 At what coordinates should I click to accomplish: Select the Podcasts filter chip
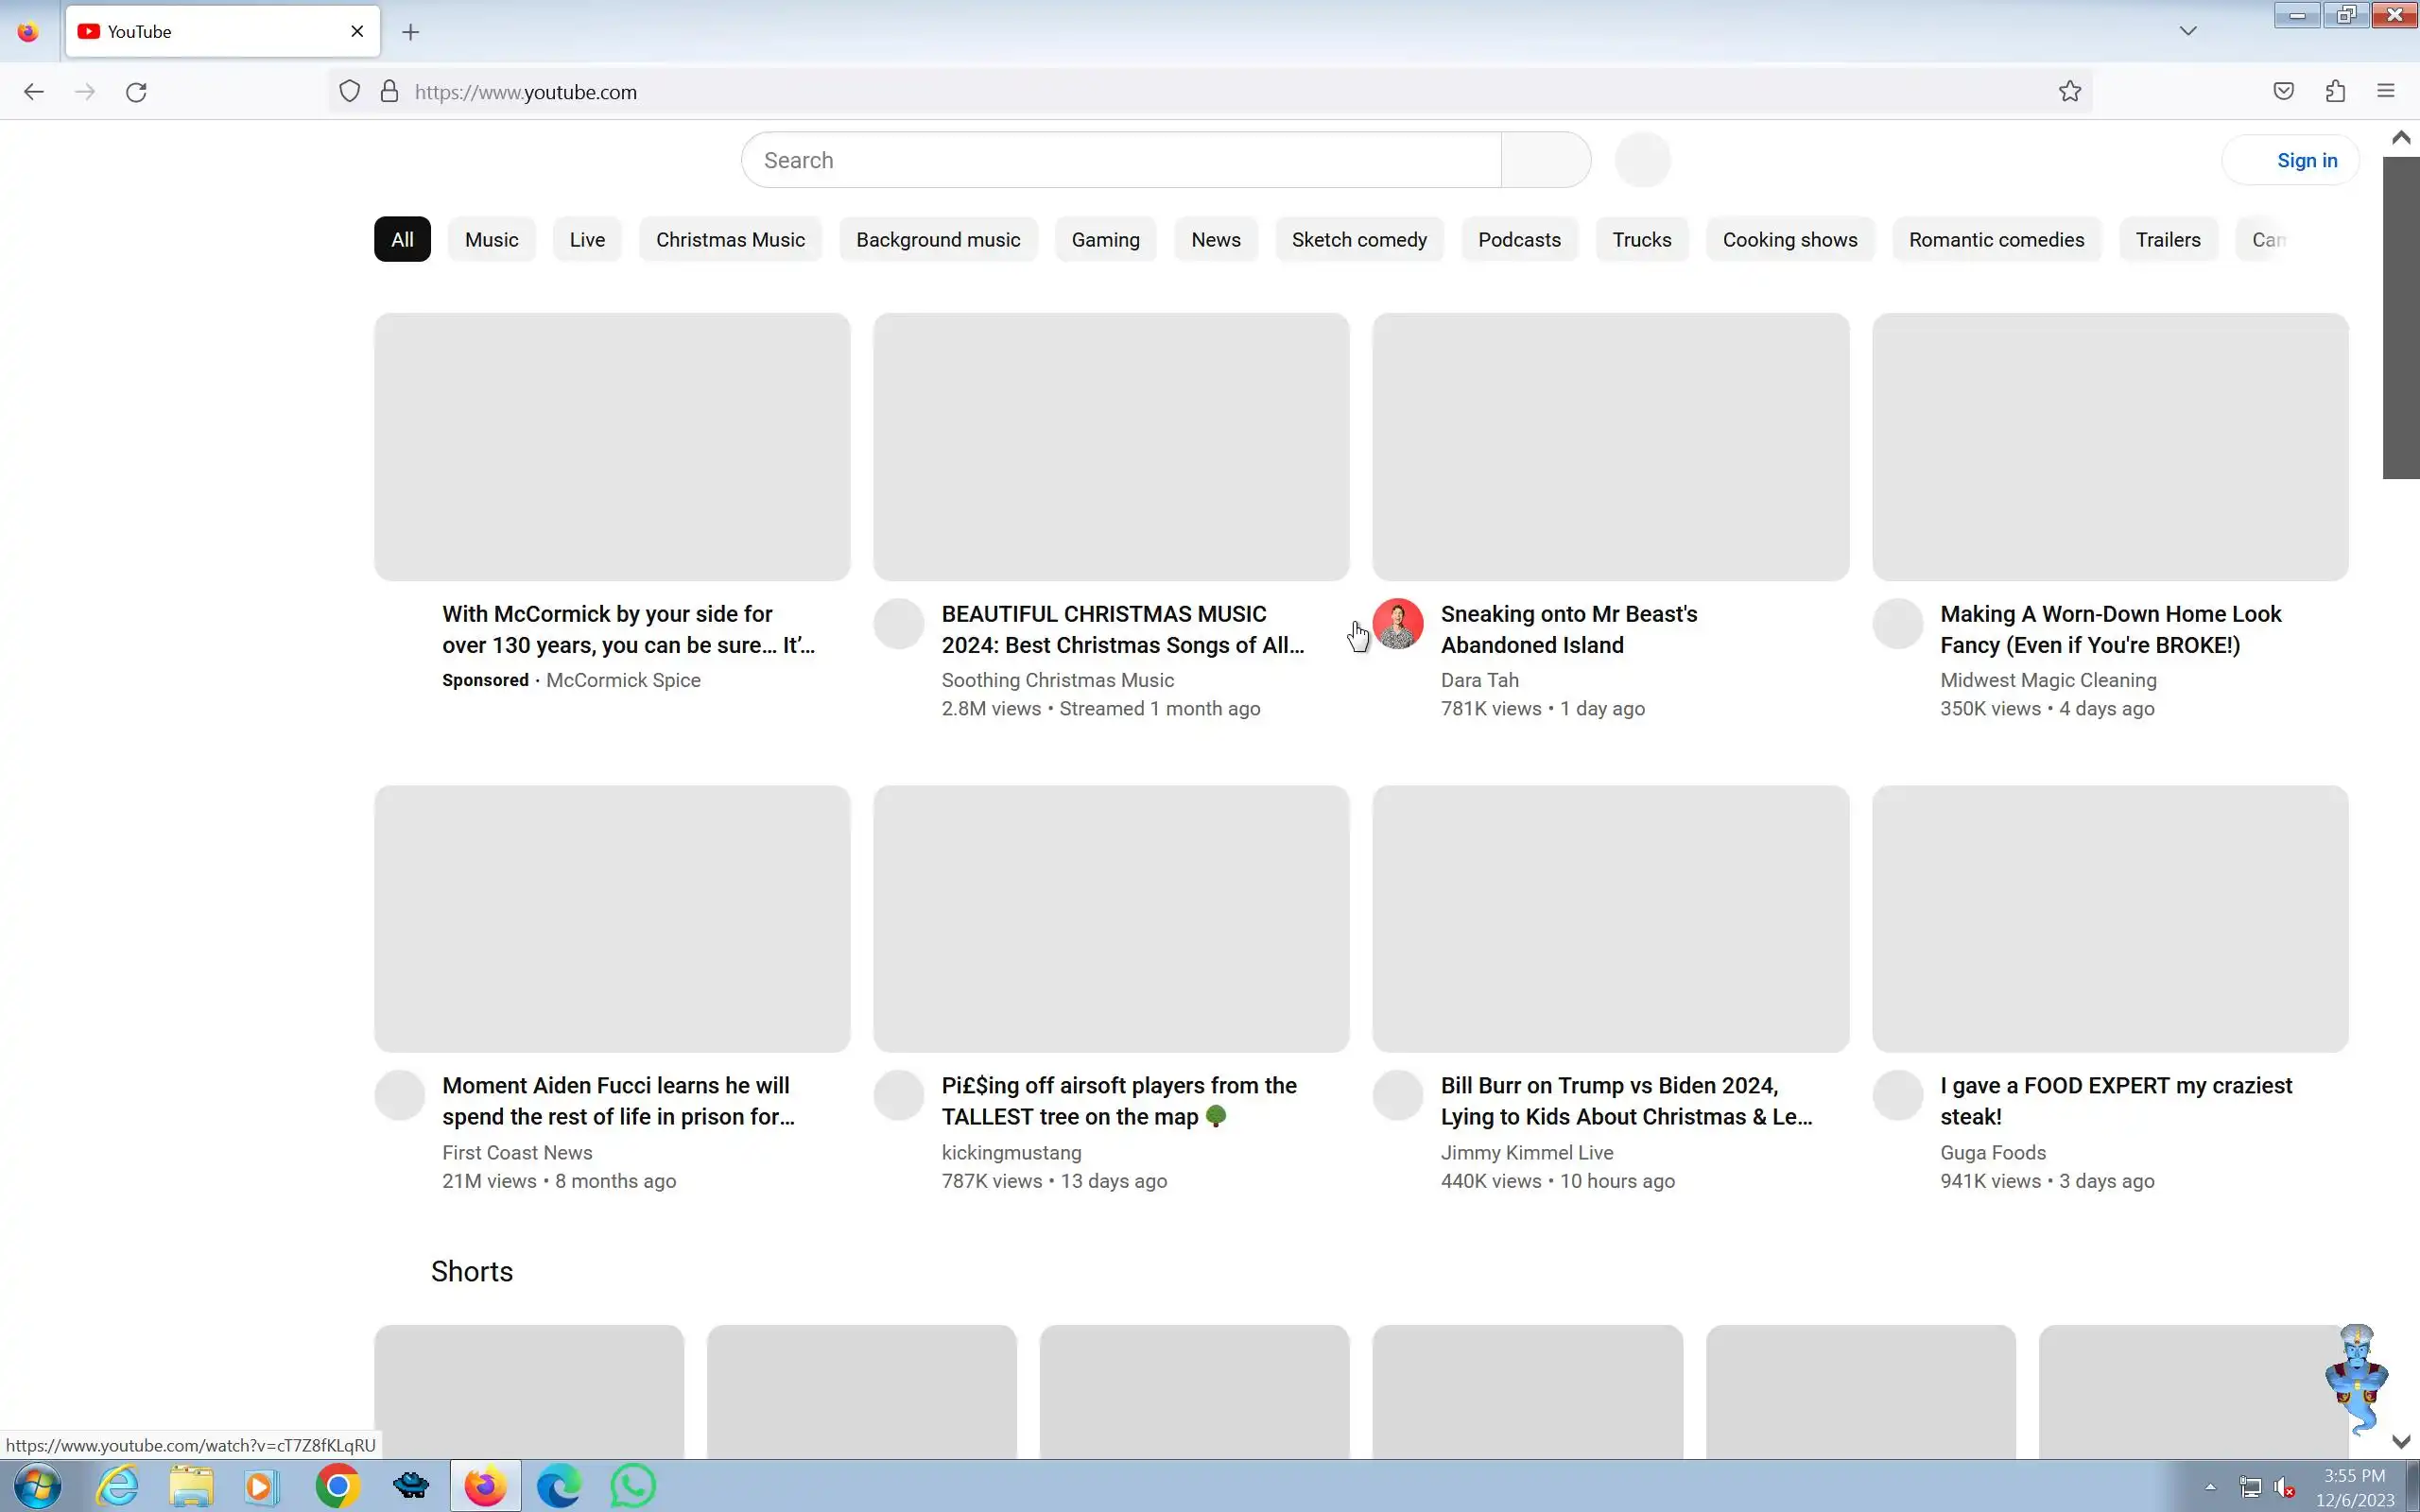1518,240
